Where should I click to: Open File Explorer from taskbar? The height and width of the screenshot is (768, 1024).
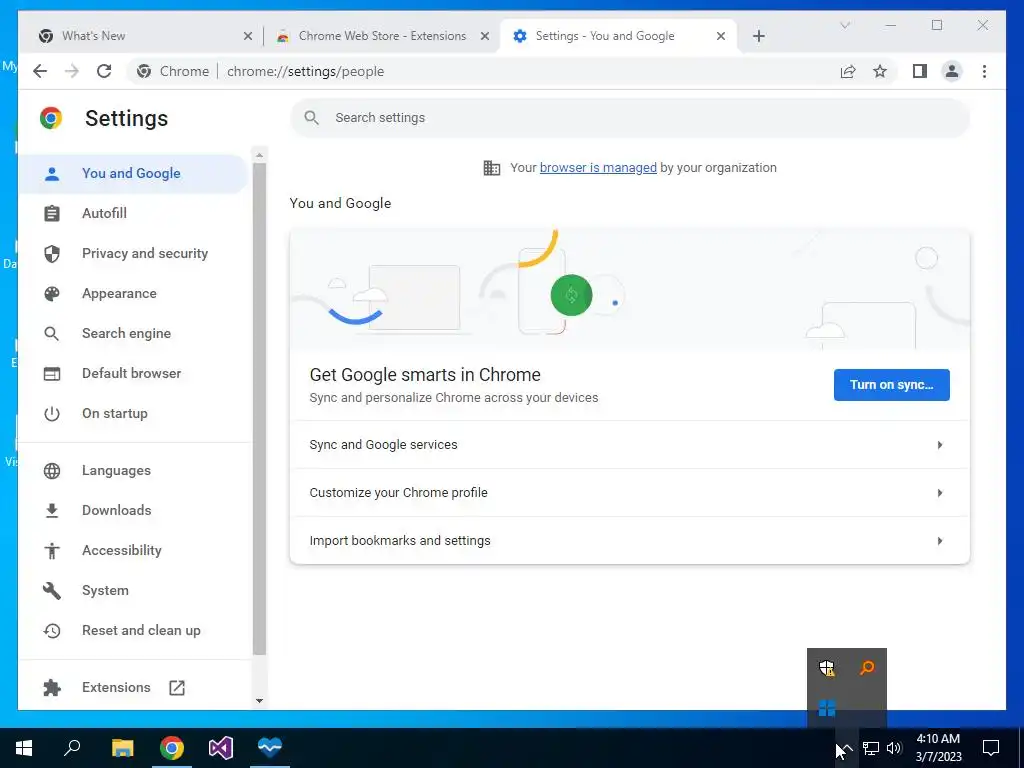point(122,747)
